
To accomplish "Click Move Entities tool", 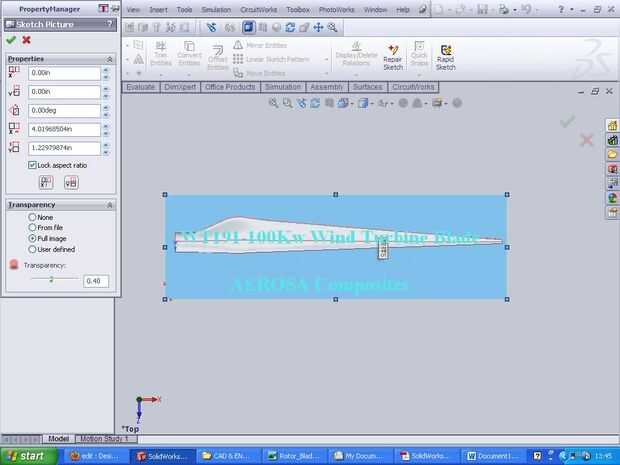I will pos(259,73).
